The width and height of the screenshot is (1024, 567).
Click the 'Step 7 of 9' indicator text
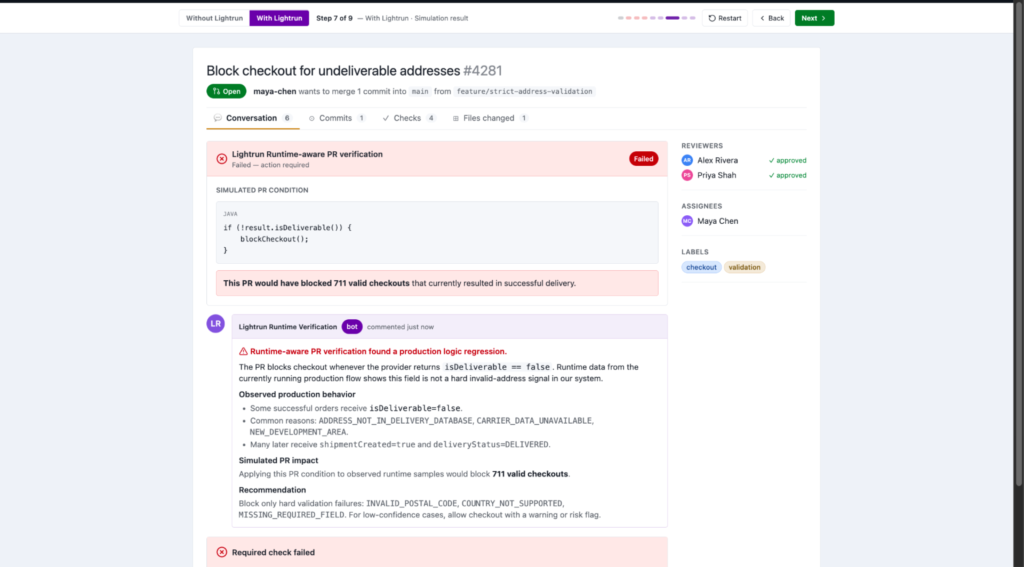(x=334, y=18)
